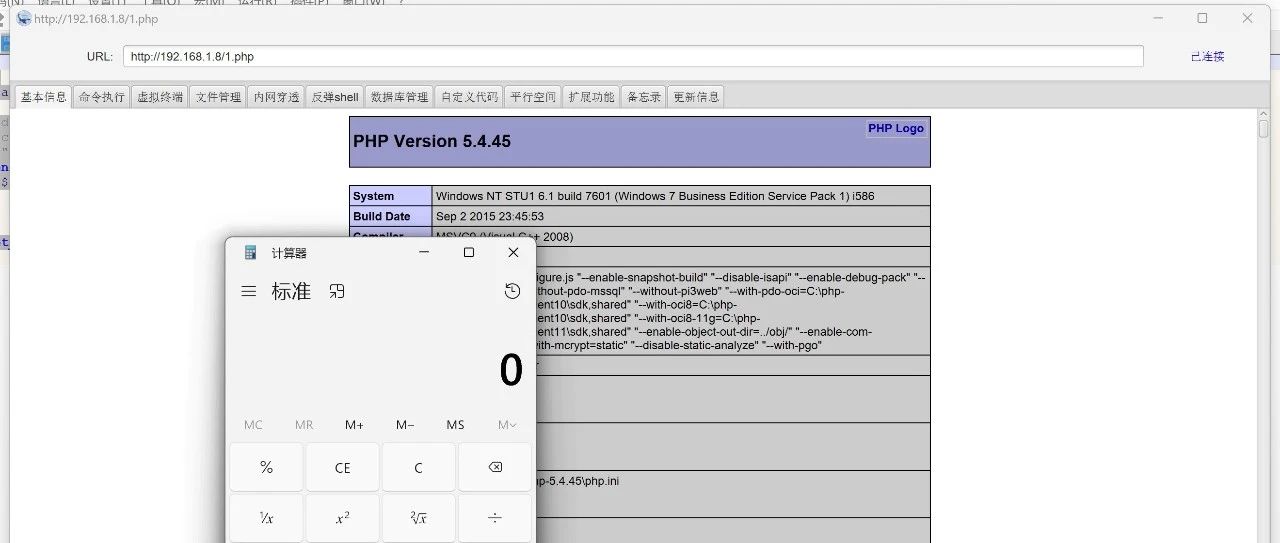Close the calculator window
Image resolution: width=1280 pixels, height=543 pixels.
pyautogui.click(x=513, y=253)
